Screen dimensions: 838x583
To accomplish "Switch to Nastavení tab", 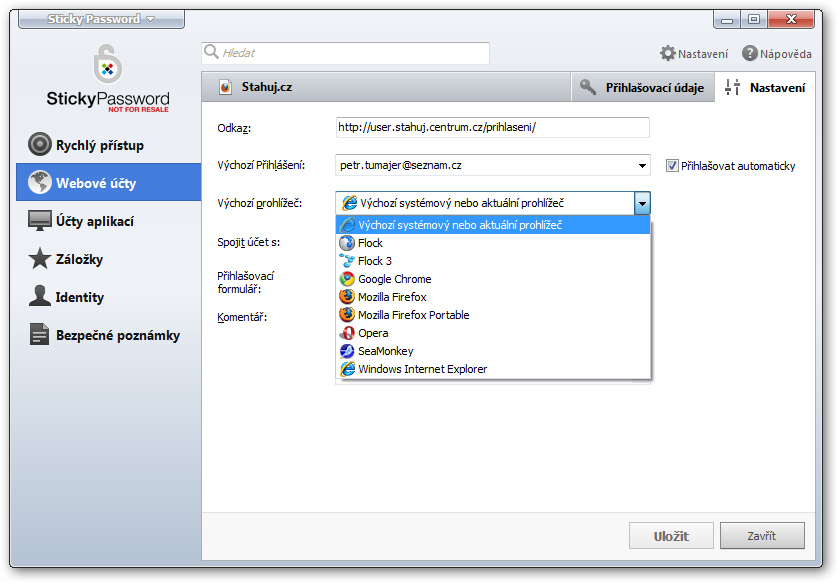I will coord(765,87).
